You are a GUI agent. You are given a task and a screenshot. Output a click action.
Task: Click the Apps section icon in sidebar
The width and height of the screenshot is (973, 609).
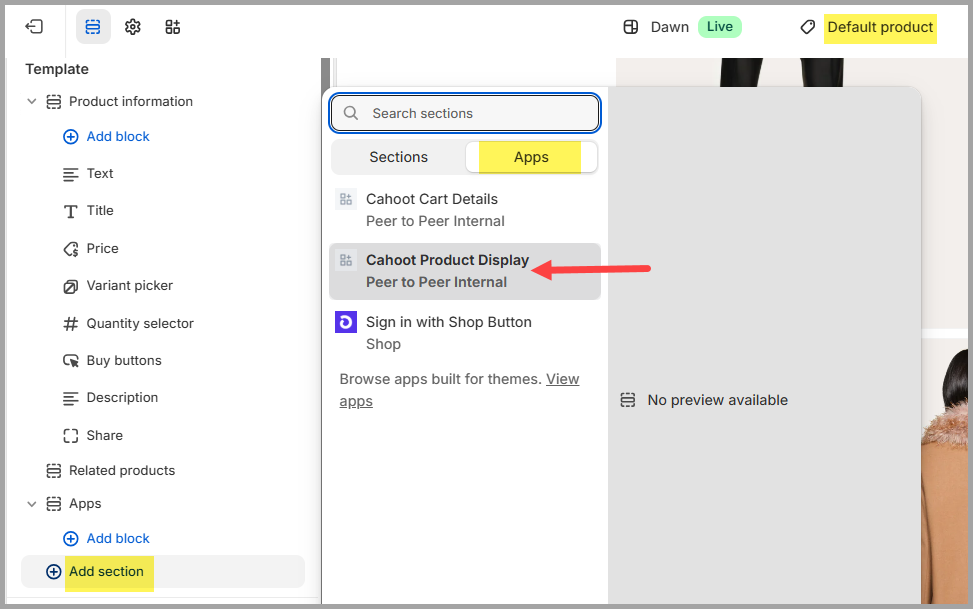54,504
